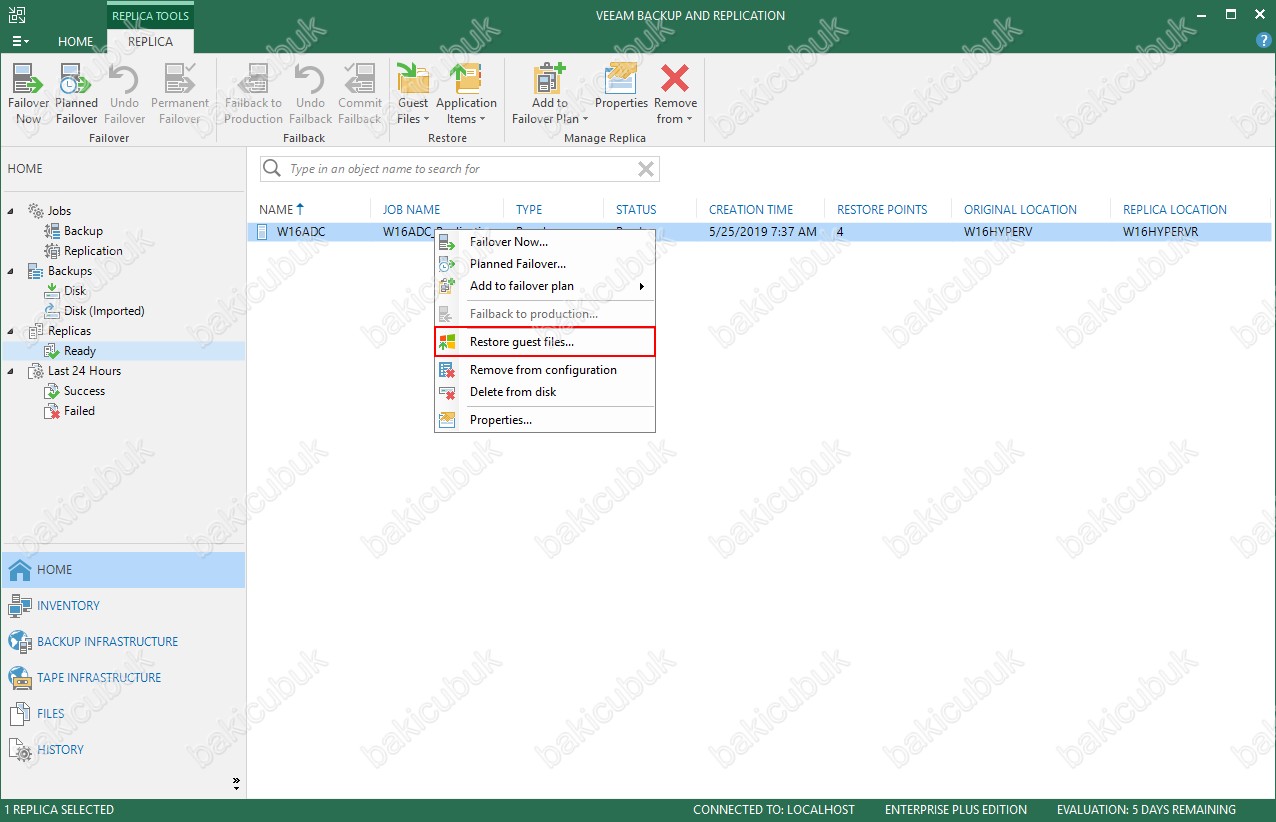
Task: Select the W16ADC replica row
Action: coord(759,232)
